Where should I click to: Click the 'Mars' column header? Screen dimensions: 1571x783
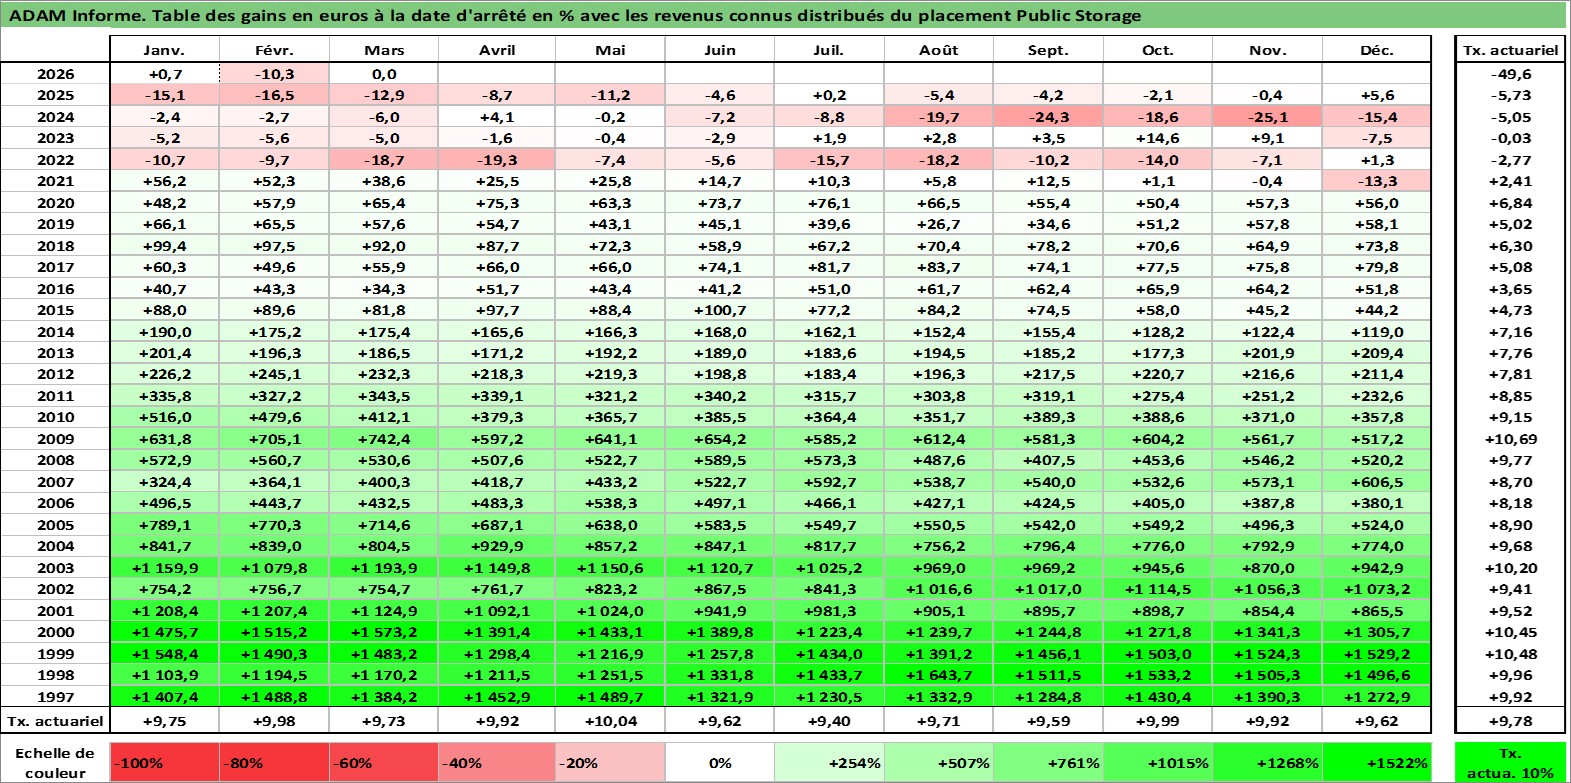coord(384,50)
